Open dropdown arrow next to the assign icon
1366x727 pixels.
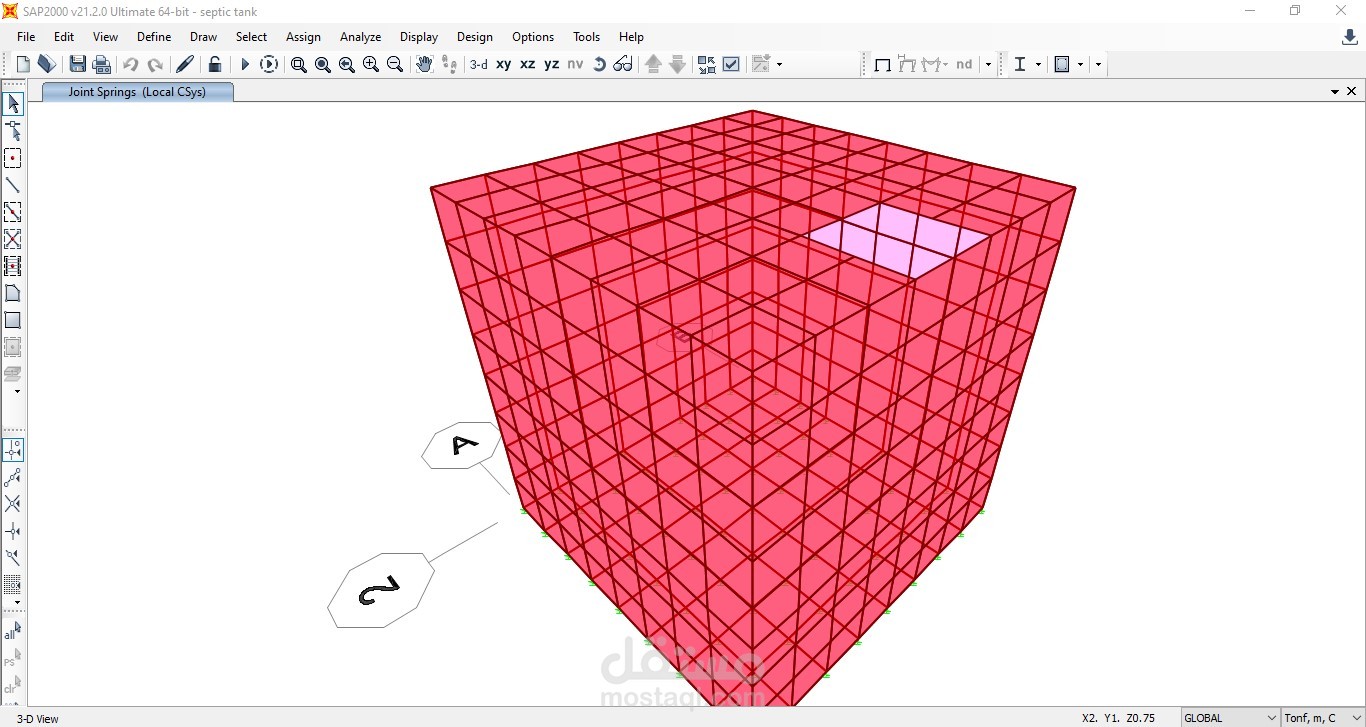780,64
